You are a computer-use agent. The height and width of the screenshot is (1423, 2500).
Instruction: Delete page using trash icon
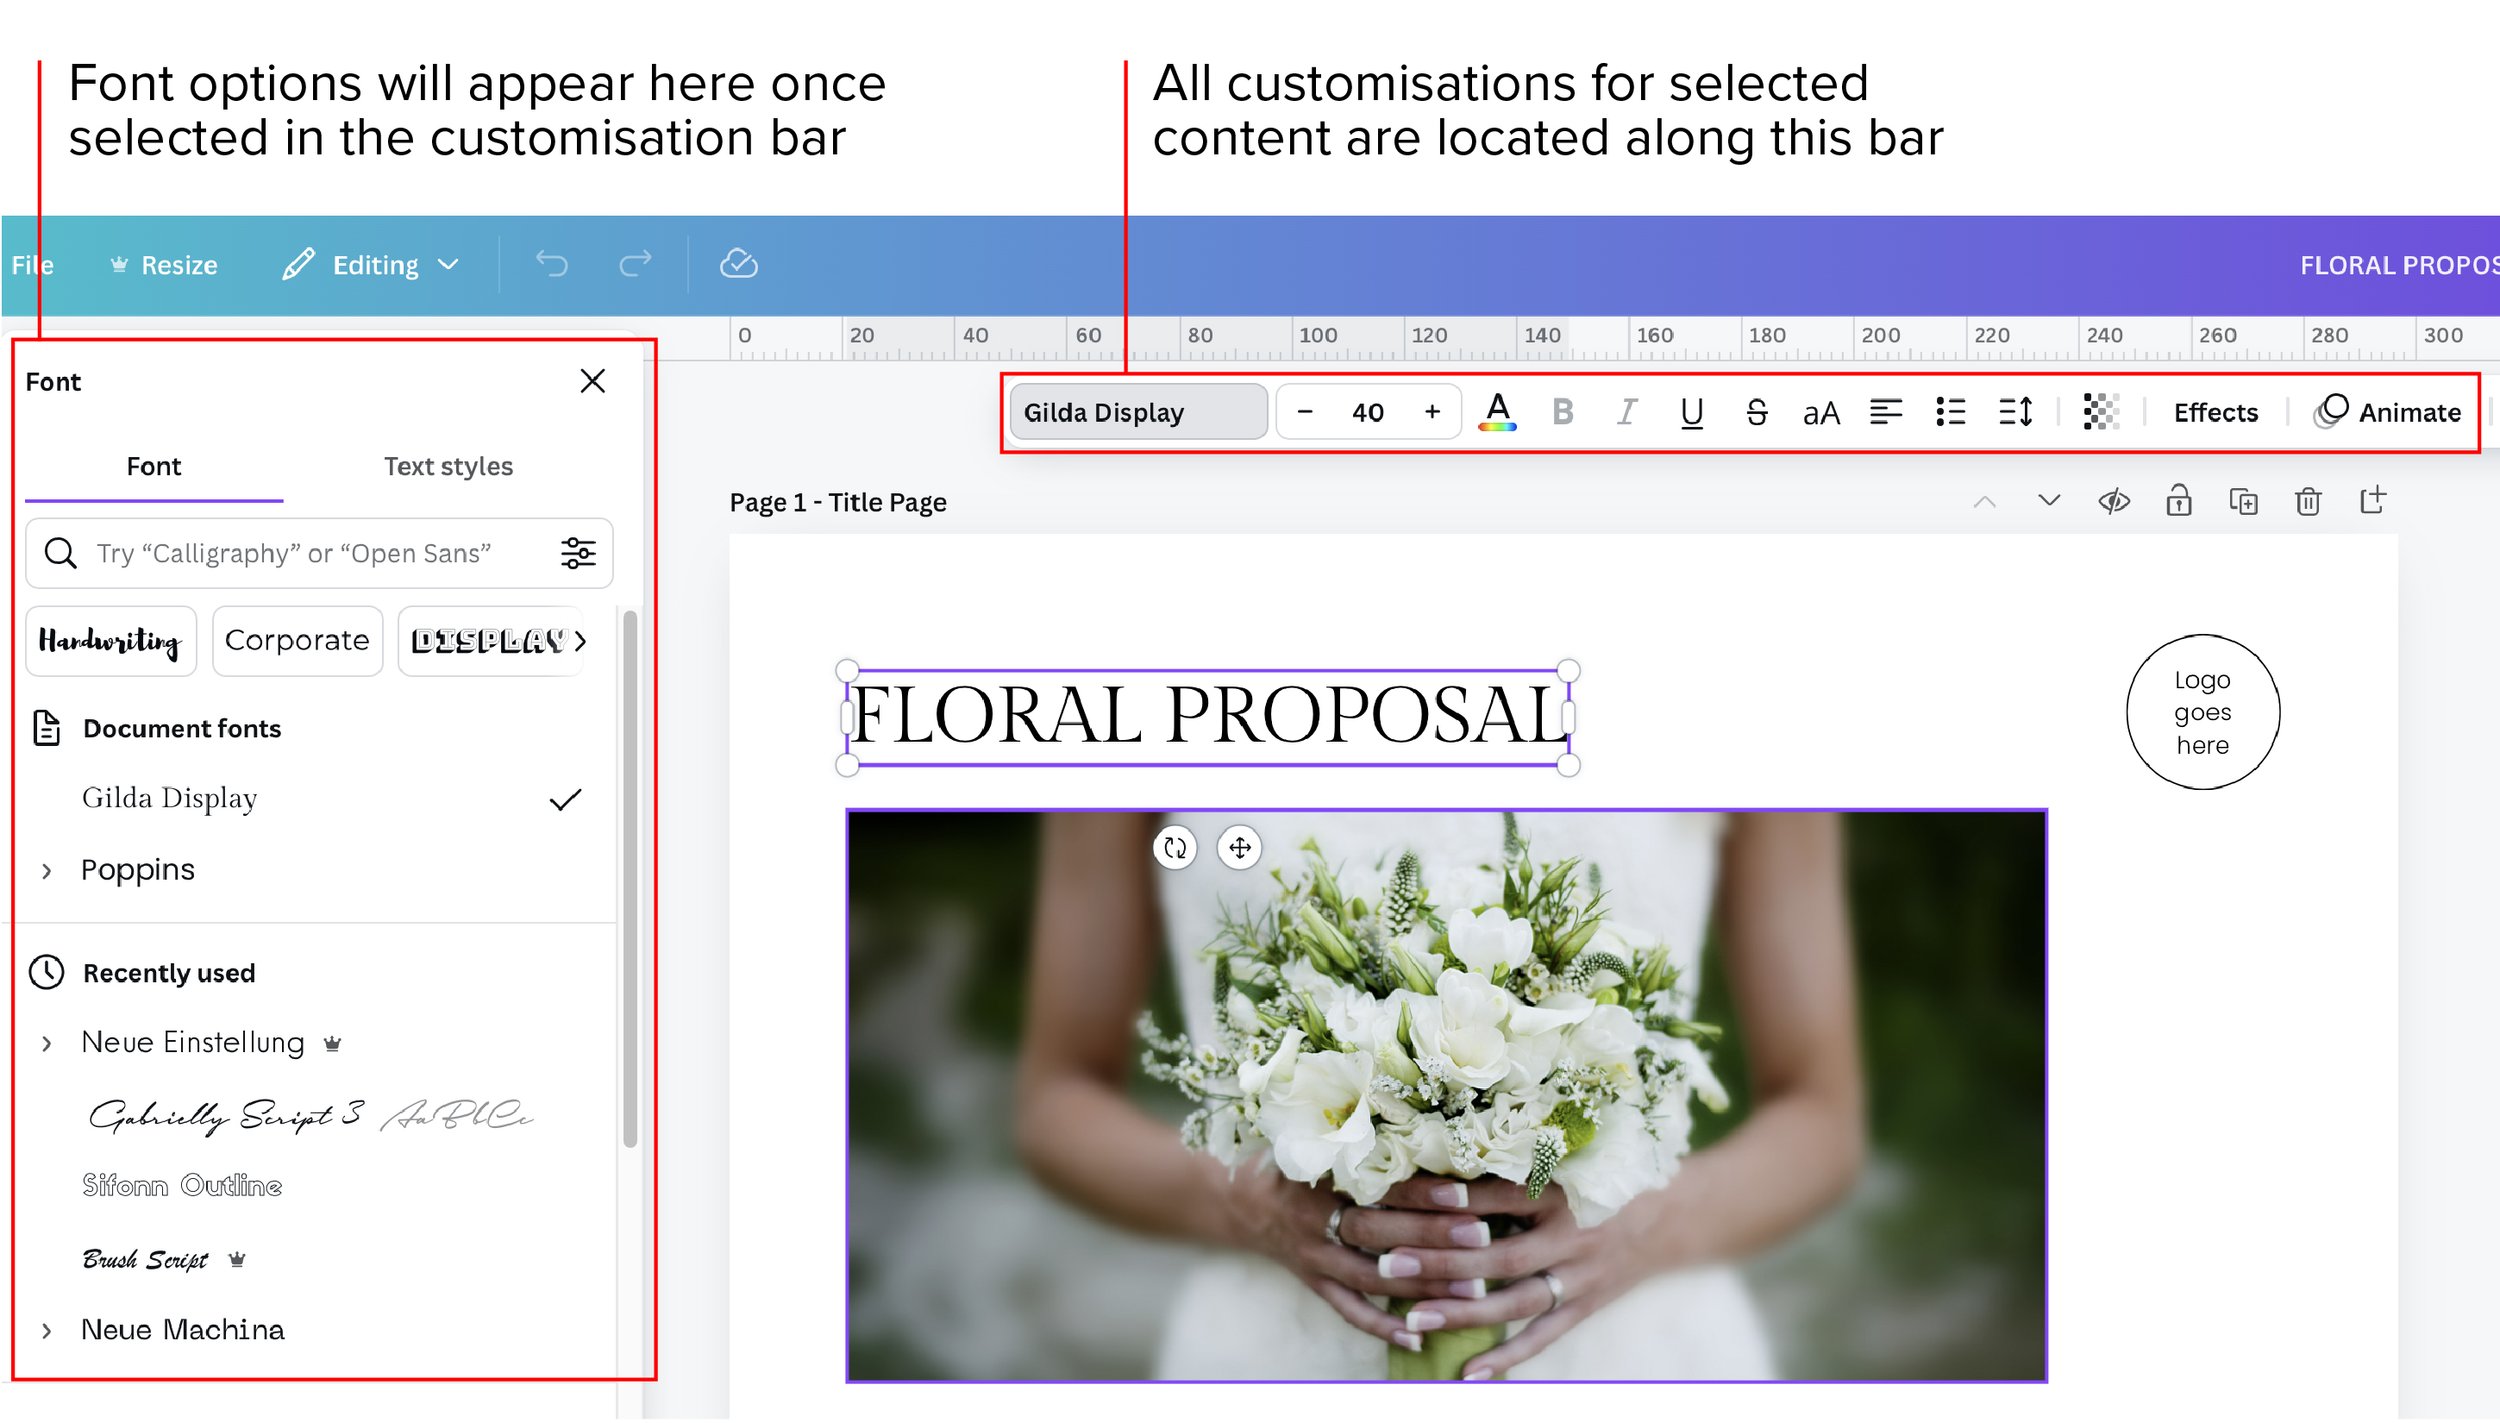2307,501
